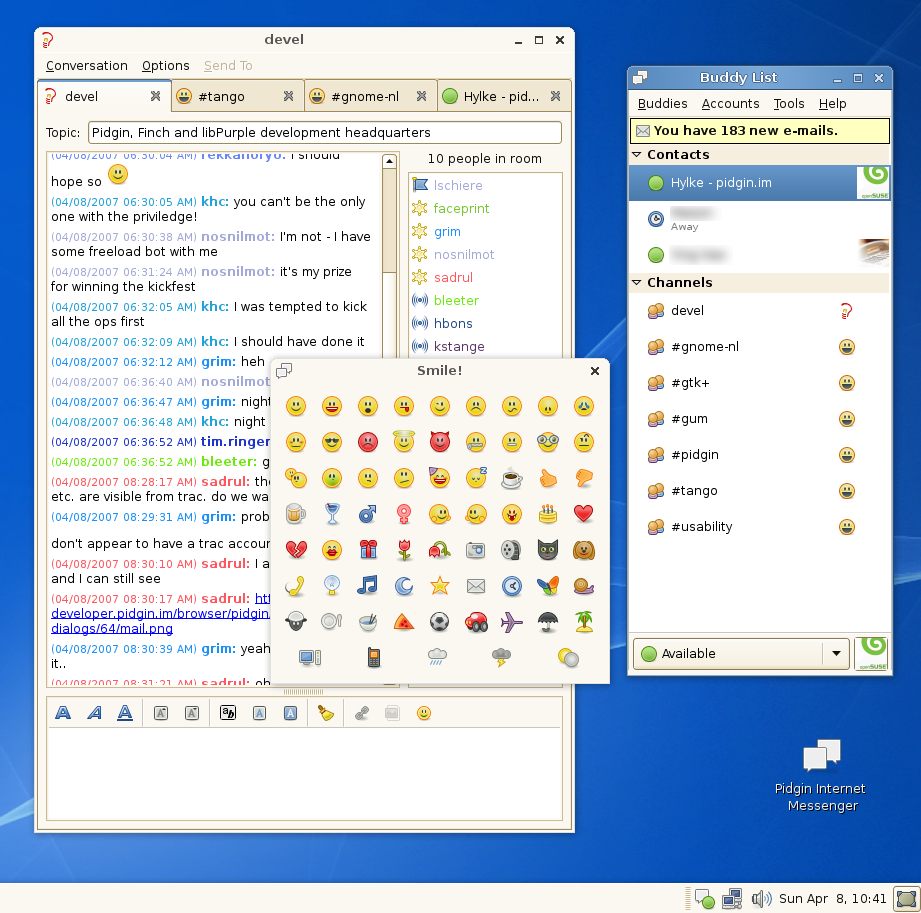This screenshot has height=913, width=921.
Task: Toggle underline text formatting
Action: point(125,713)
